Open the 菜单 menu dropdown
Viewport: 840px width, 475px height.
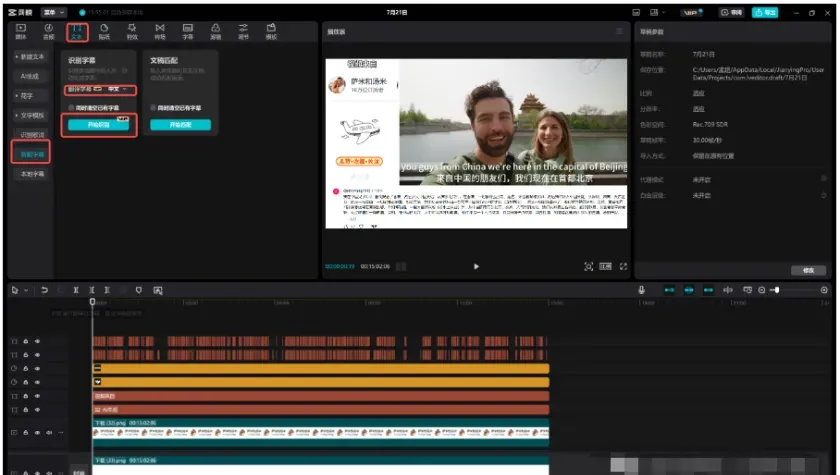click(54, 12)
